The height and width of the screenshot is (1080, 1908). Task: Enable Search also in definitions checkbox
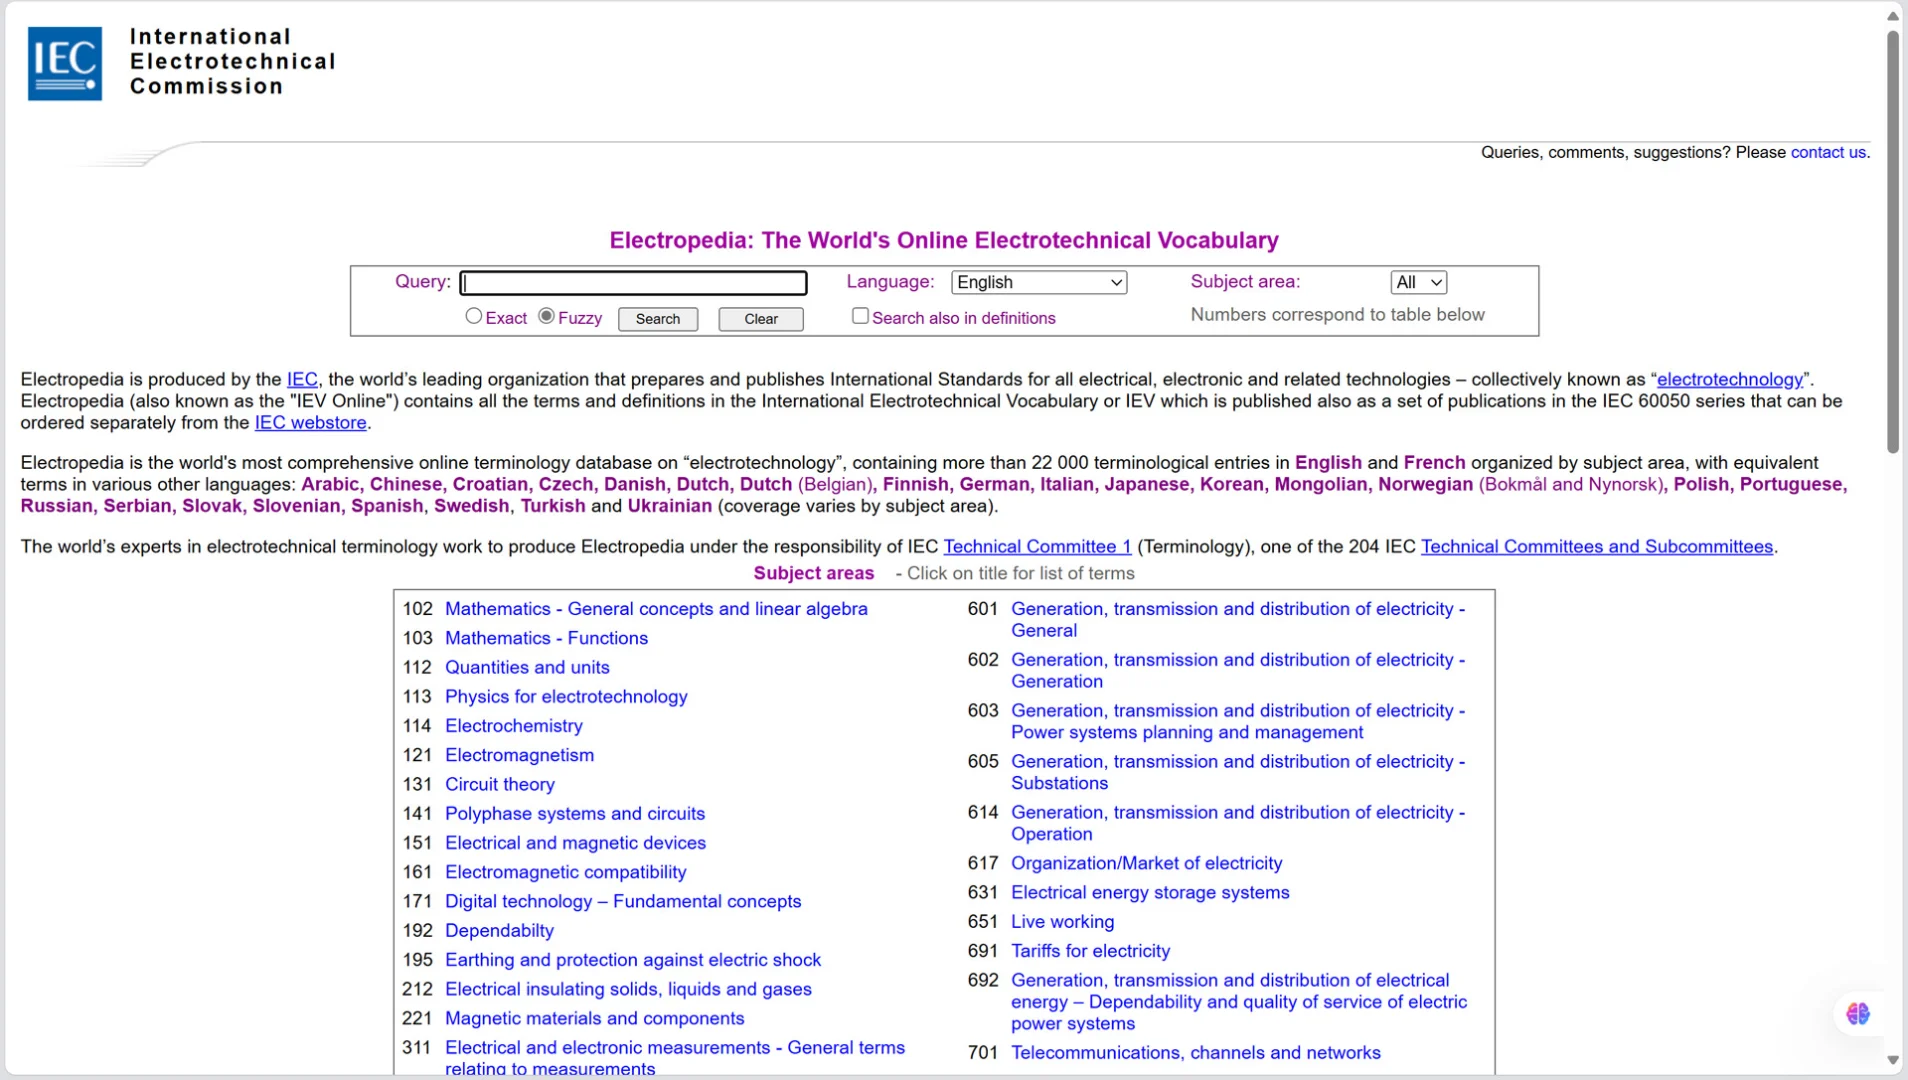[860, 316]
